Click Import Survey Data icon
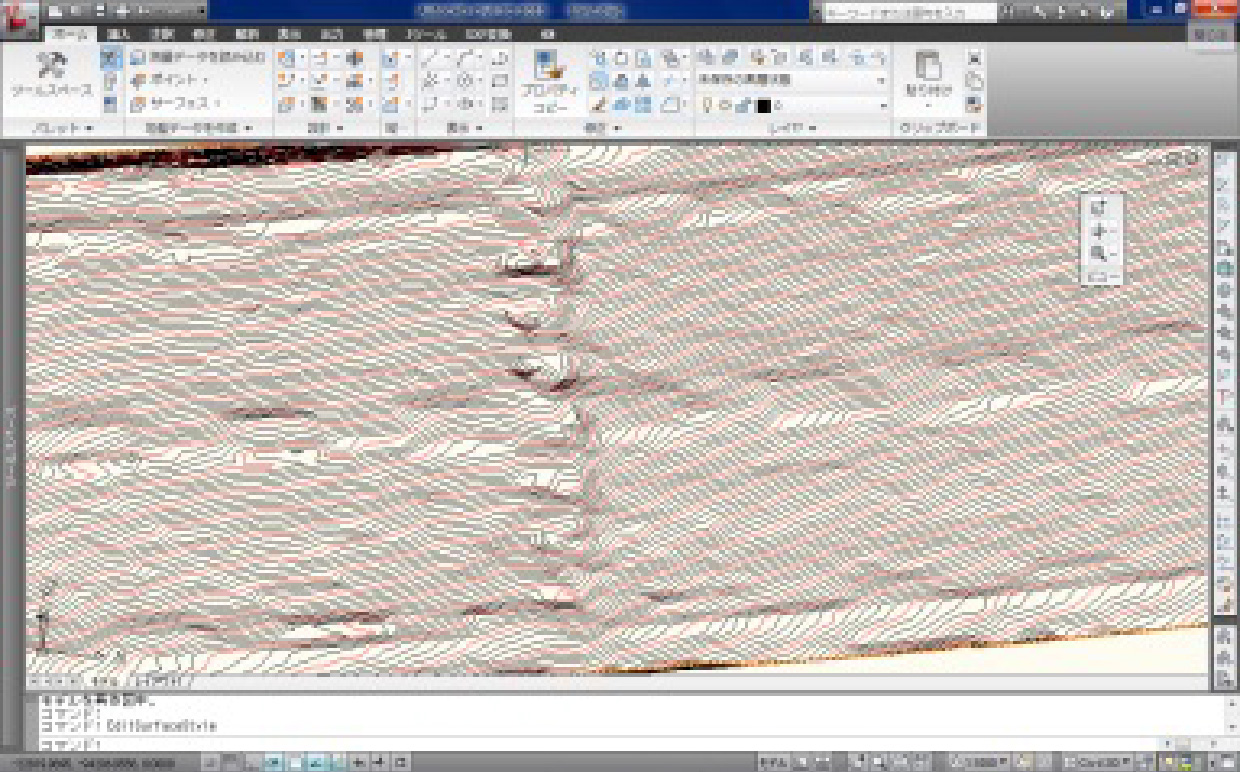This screenshot has height=772, width=1240. (139, 58)
